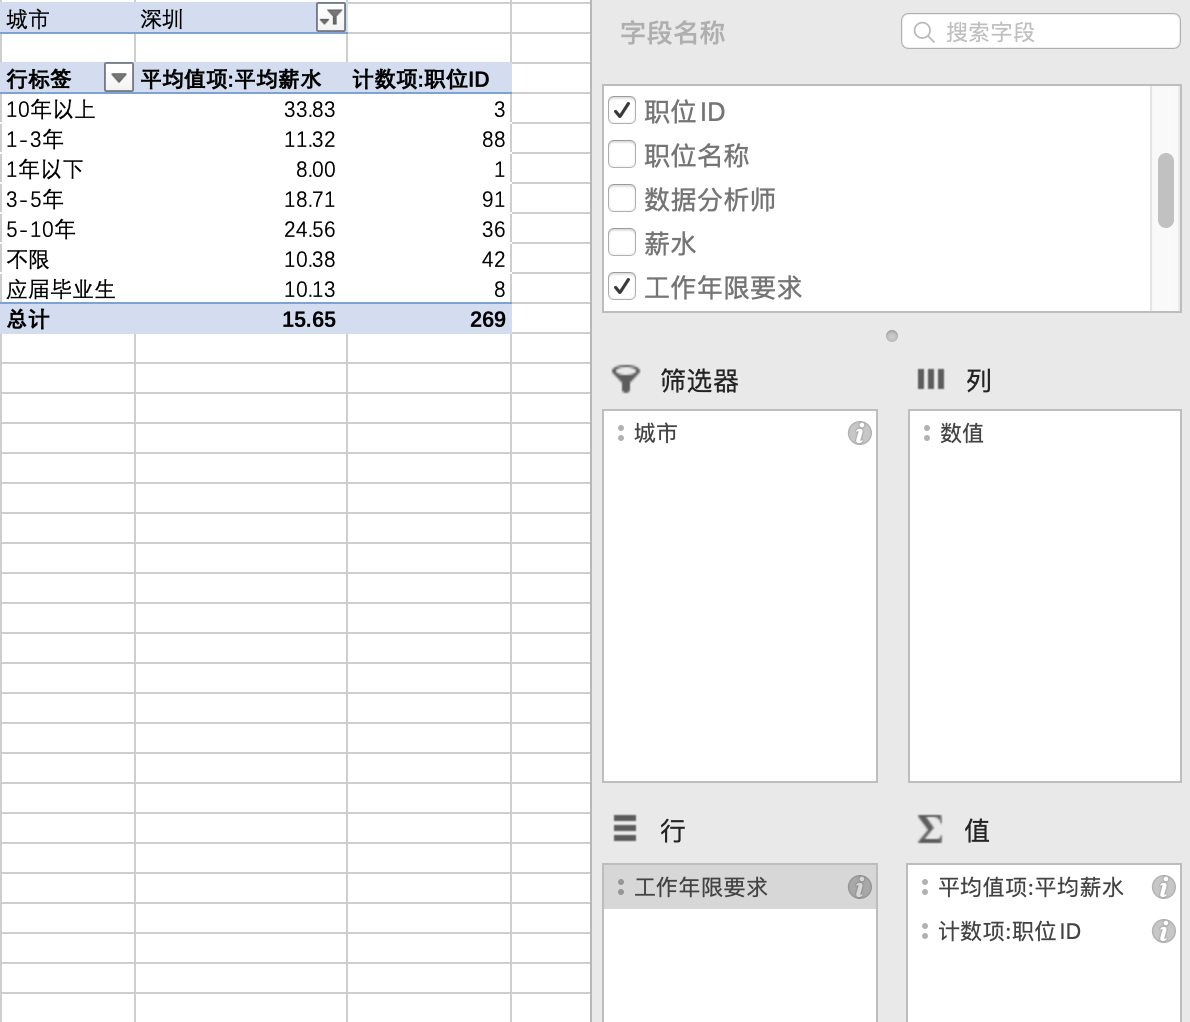Select the 数值 item in columns area

pyautogui.click(x=962, y=433)
